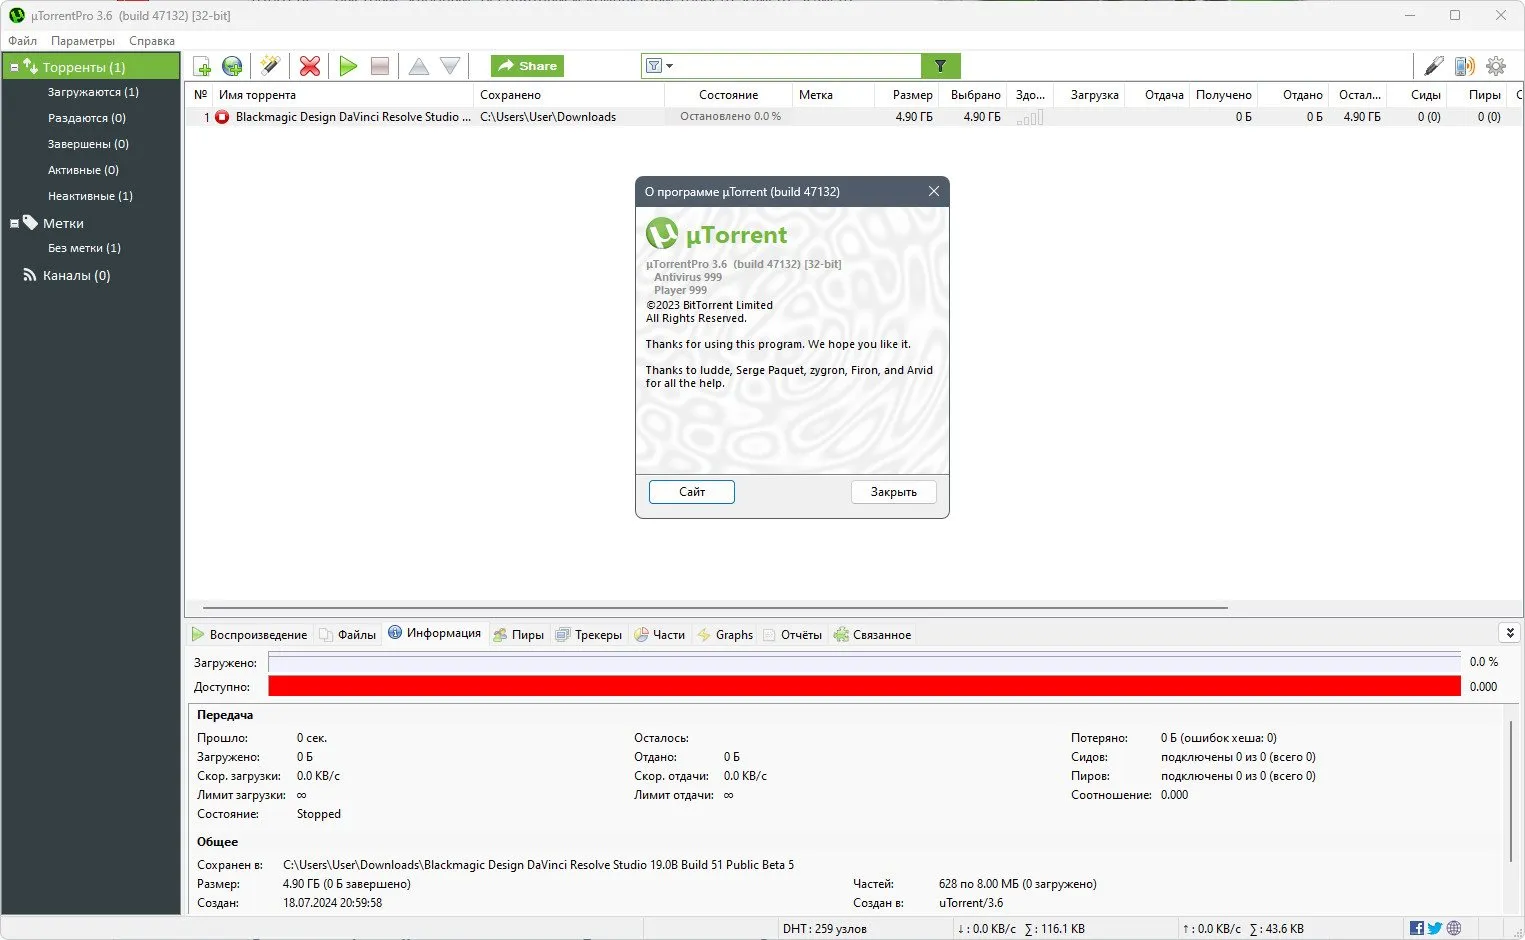This screenshot has width=1525, height=940.
Task: Click the red Доступно availability bar
Action: [864, 686]
